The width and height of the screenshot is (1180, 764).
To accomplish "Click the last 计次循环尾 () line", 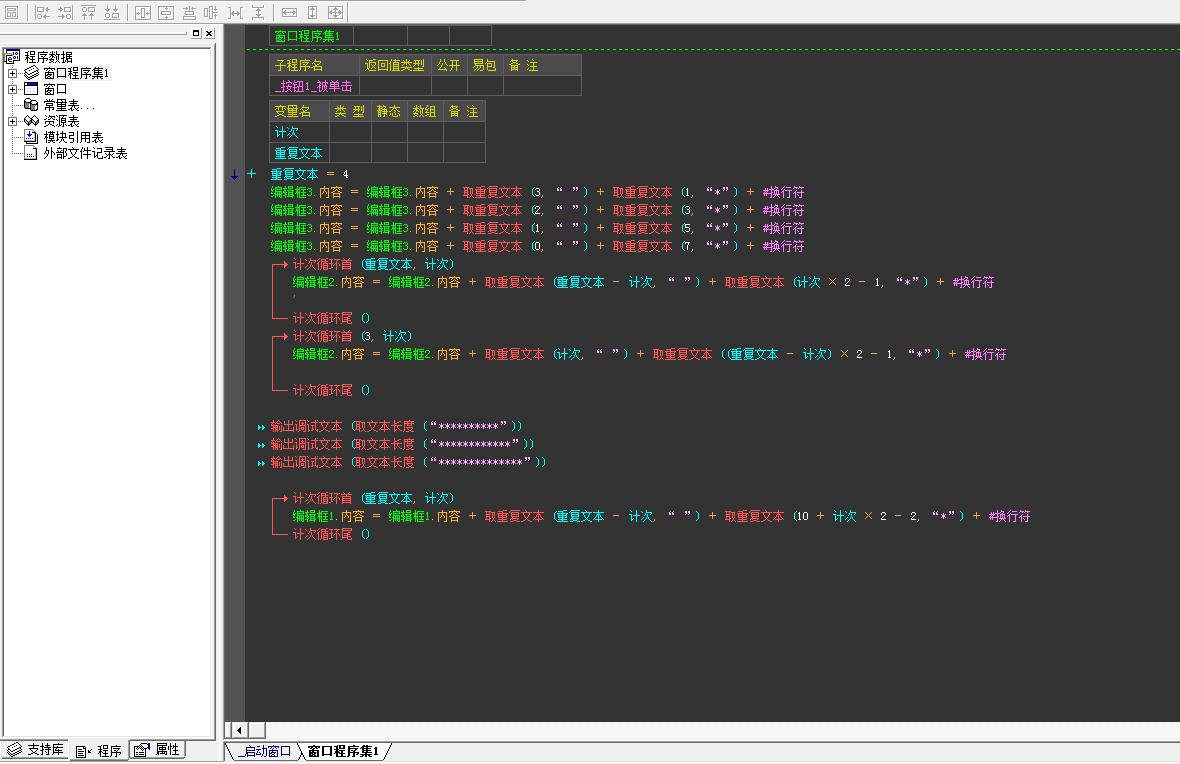I will coord(331,534).
